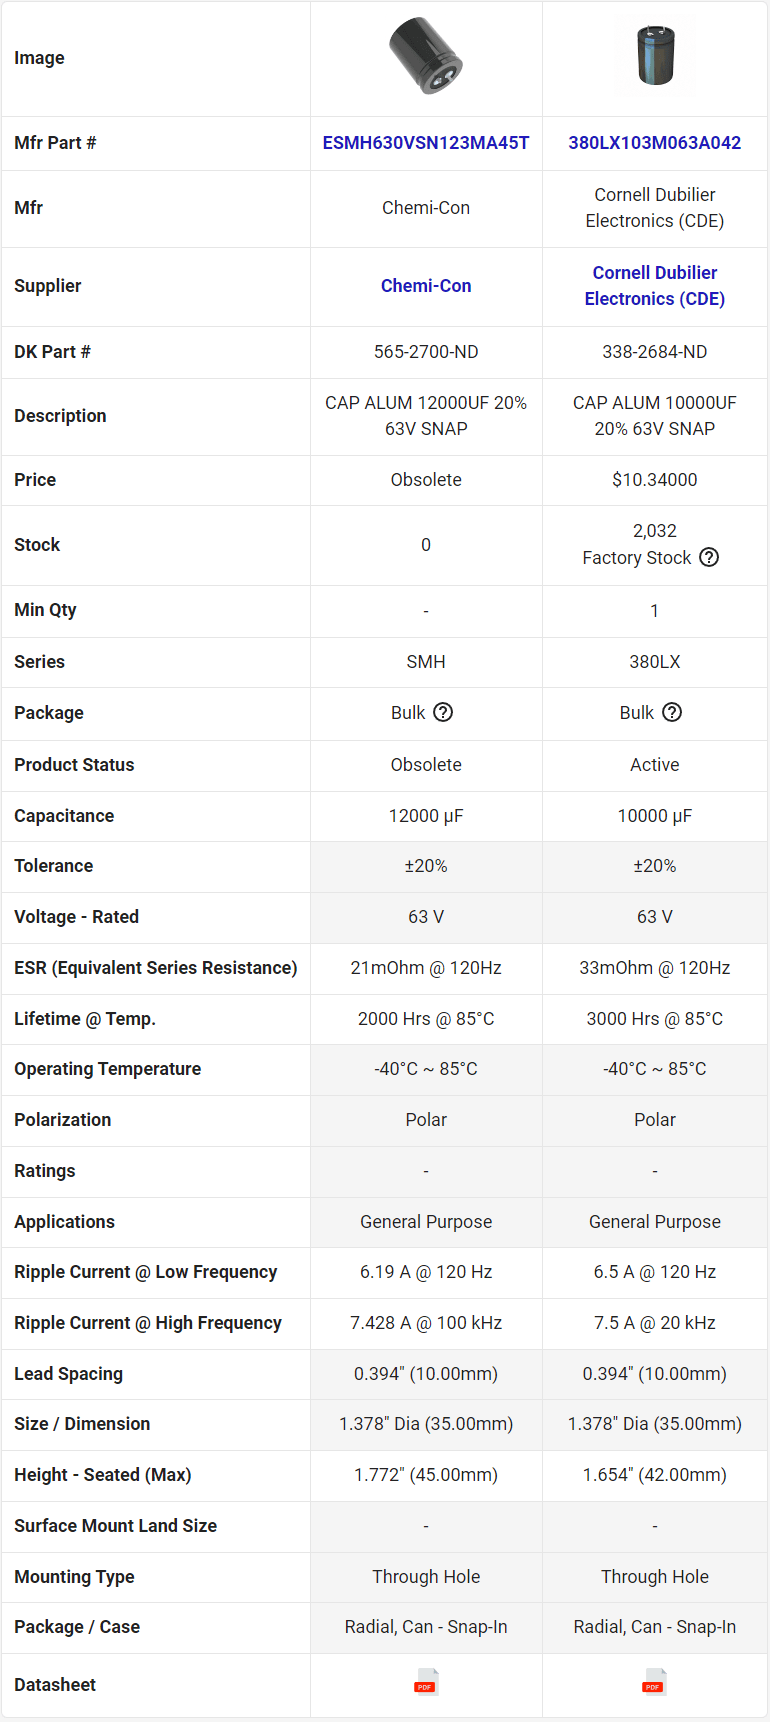Click the 3000 Hrs @ 85°C lifetime value

pos(655,1019)
